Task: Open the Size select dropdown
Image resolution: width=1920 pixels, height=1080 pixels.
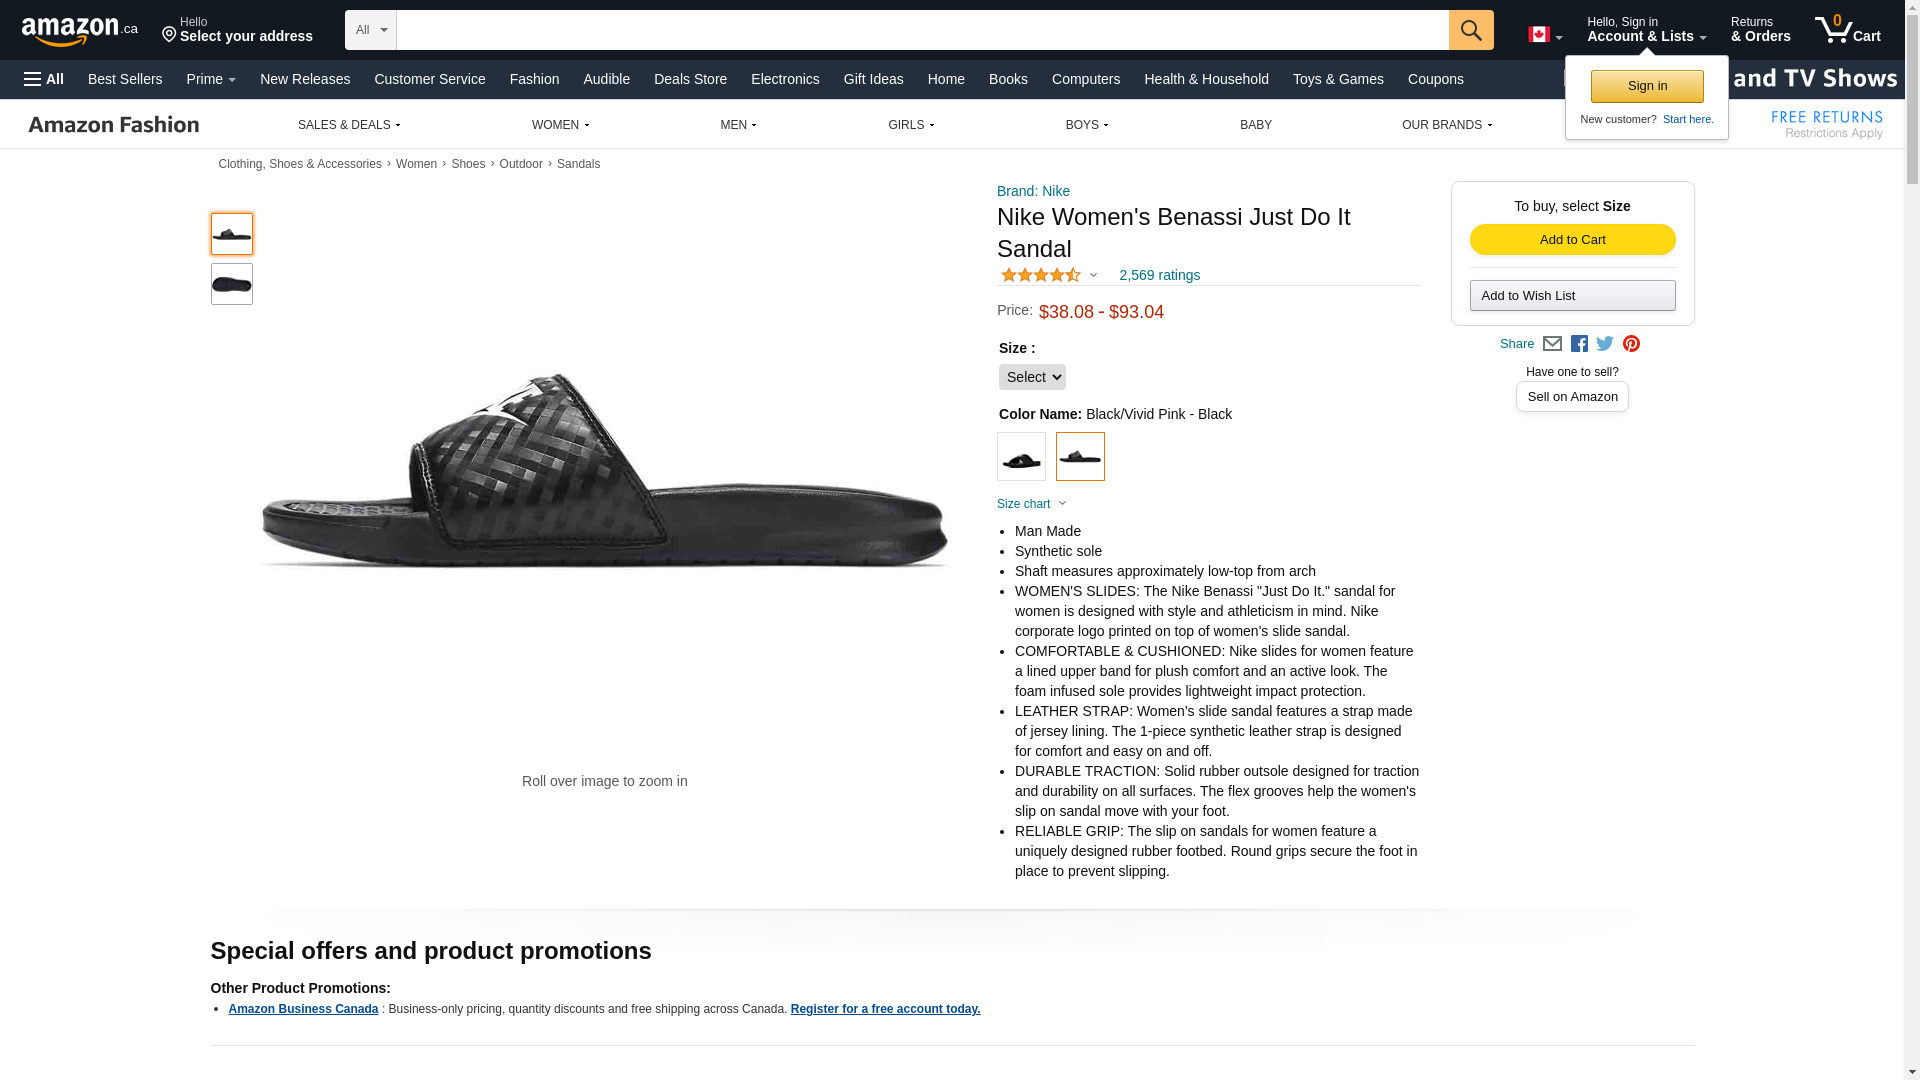Action: 1032,377
